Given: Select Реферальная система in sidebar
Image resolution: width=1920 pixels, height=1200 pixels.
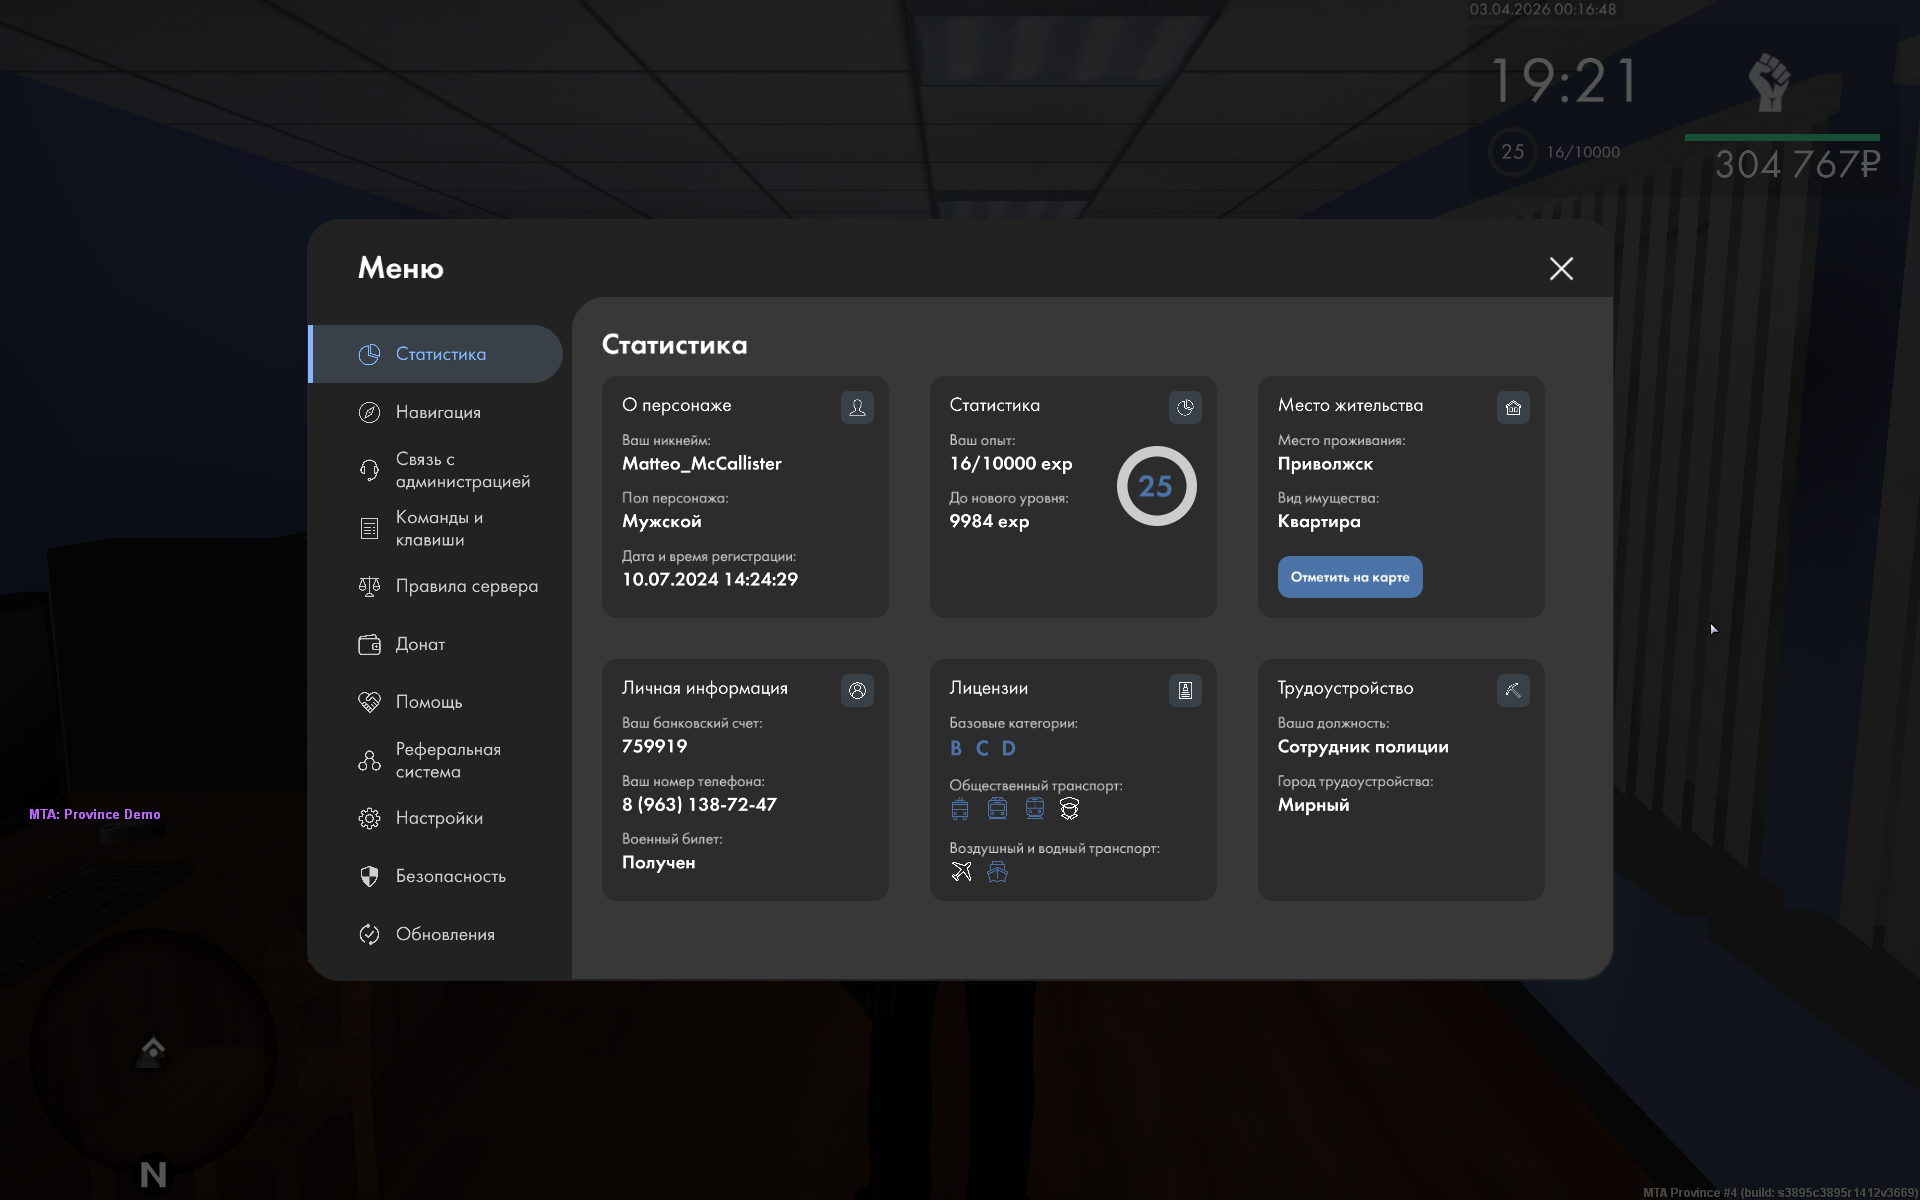Looking at the screenshot, I should tap(447, 760).
